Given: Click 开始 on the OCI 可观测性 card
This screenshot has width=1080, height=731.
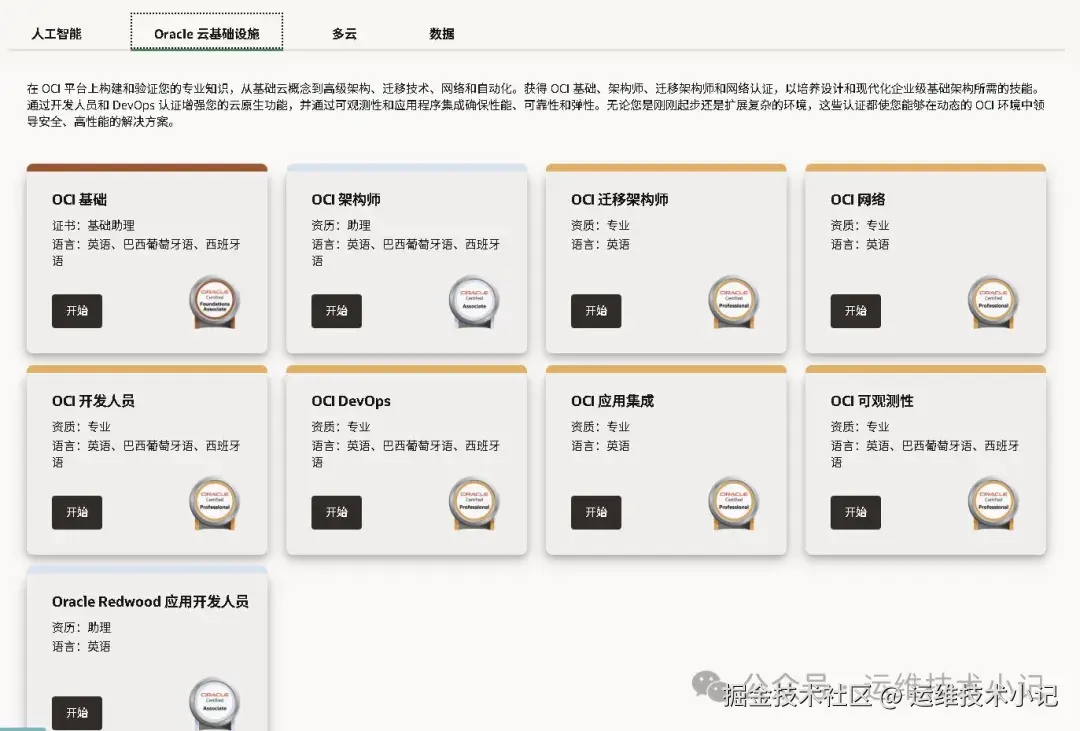Looking at the screenshot, I should pyautogui.click(x=855, y=512).
